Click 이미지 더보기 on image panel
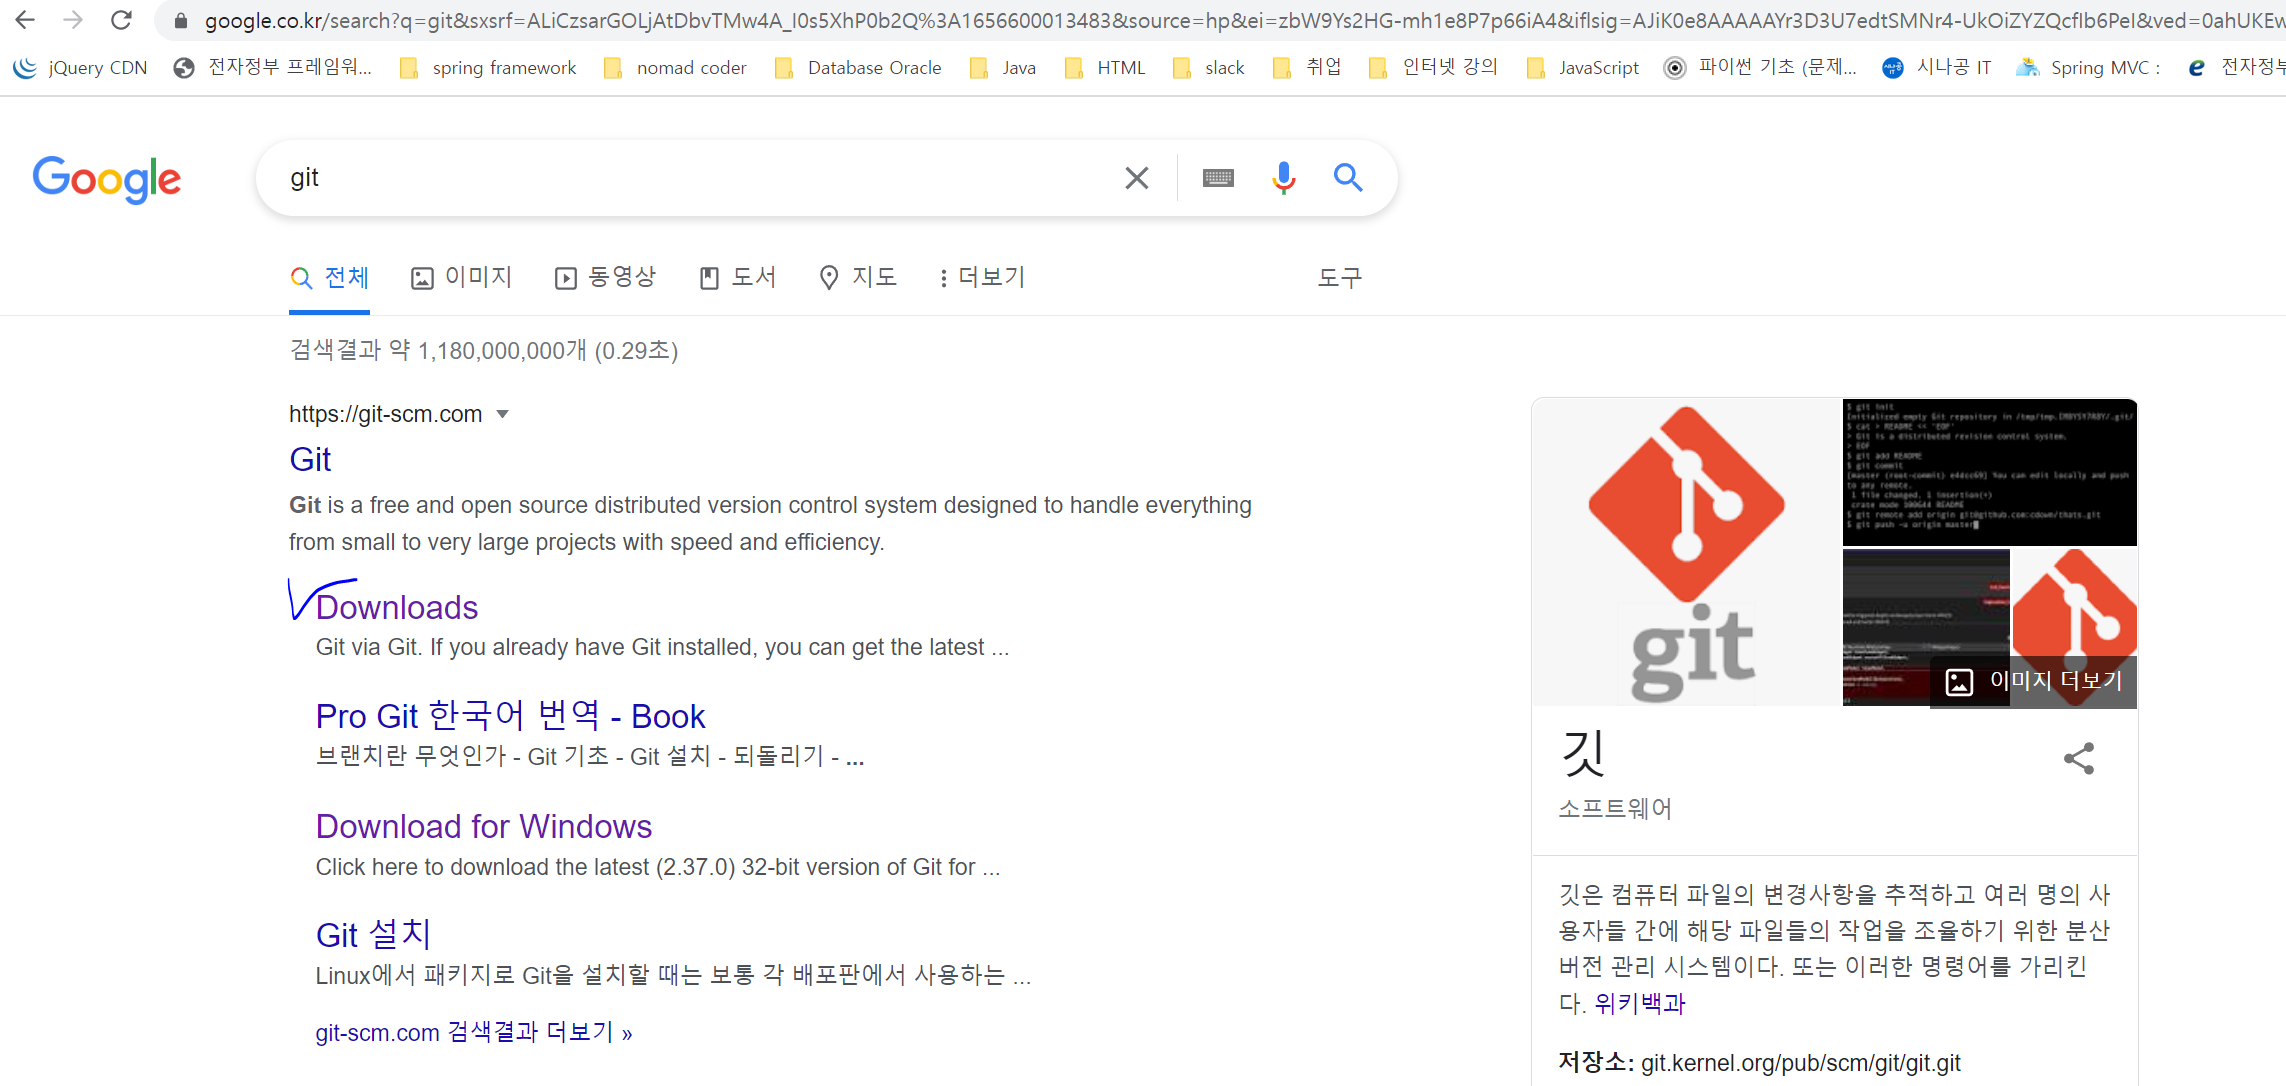Image resolution: width=2286 pixels, height=1086 pixels. [x=2034, y=681]
